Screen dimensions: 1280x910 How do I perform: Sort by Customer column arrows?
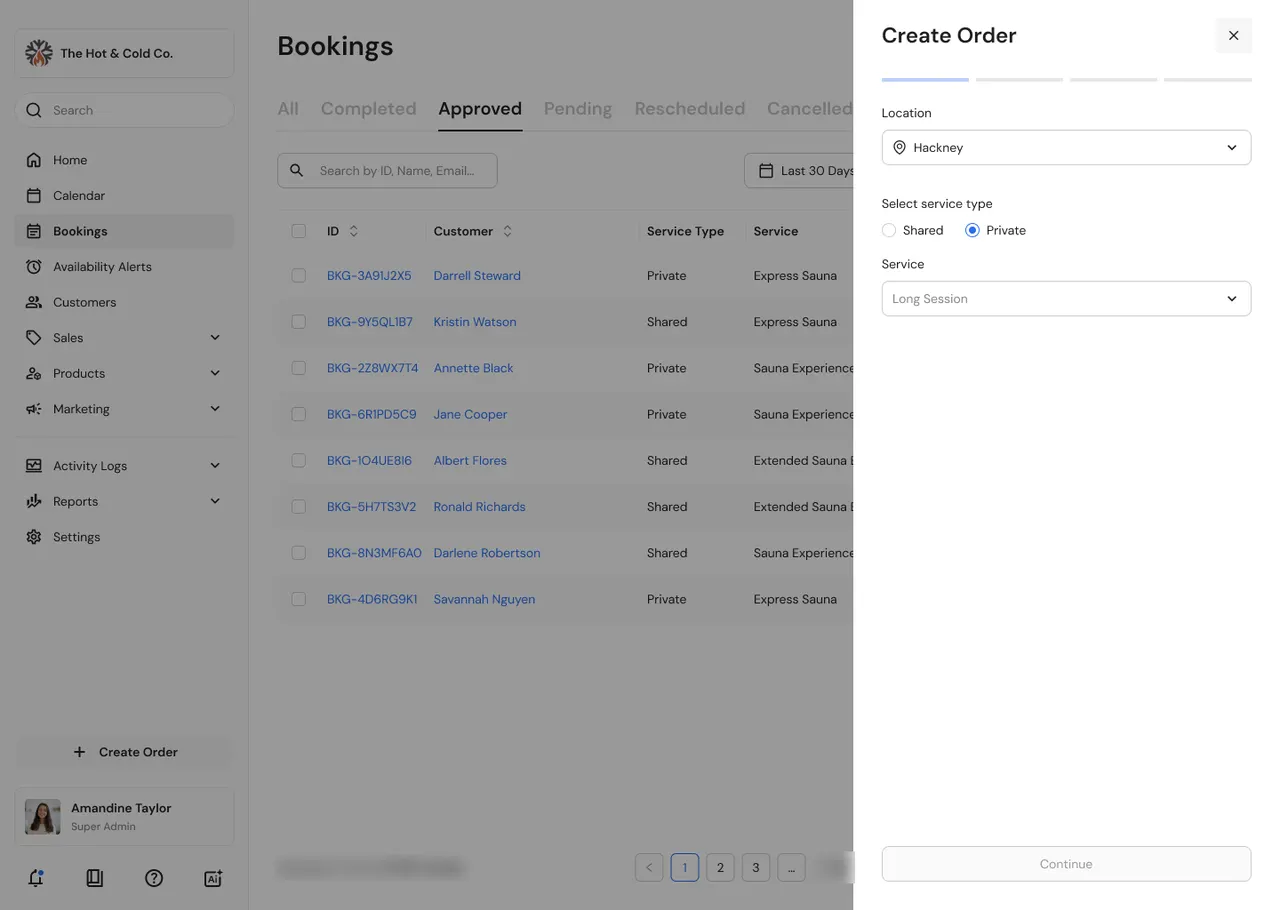(x=507, y=231)
